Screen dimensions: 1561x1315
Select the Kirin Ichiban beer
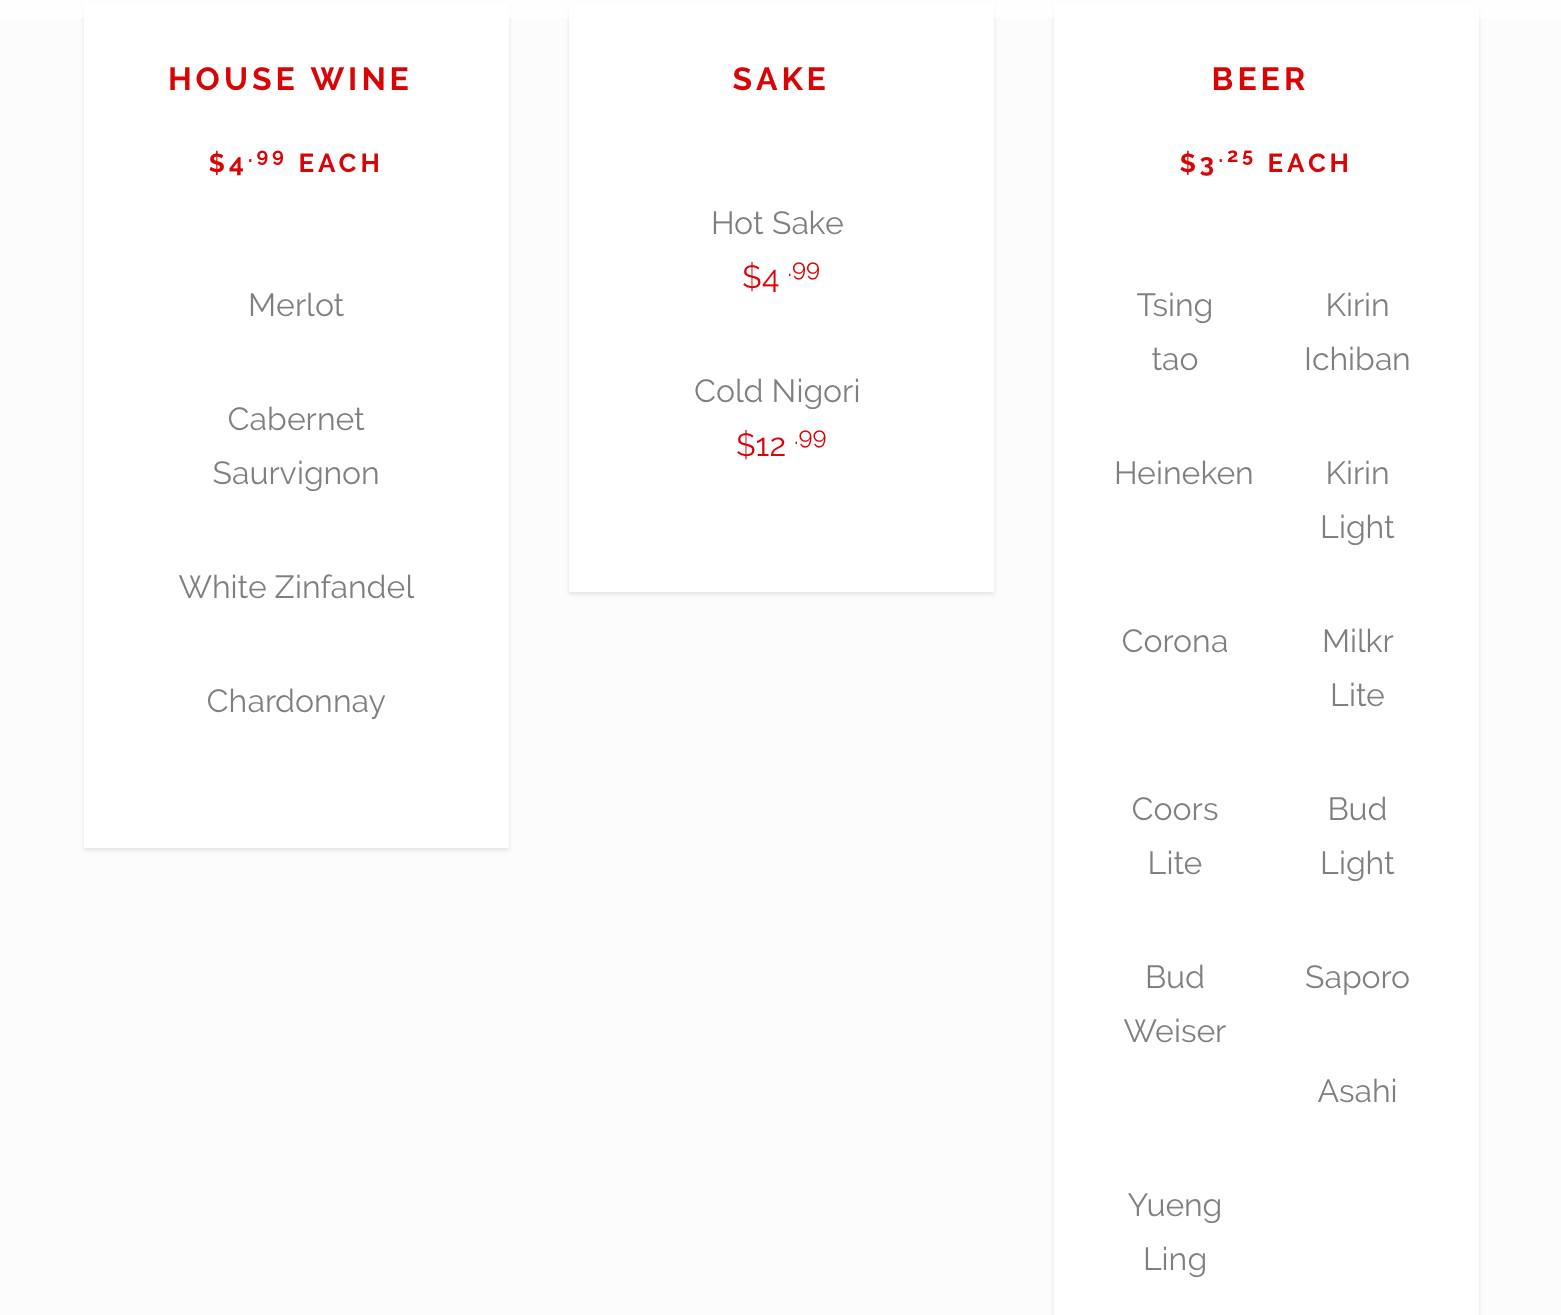pyautogui.click(x=1356, y=332)
